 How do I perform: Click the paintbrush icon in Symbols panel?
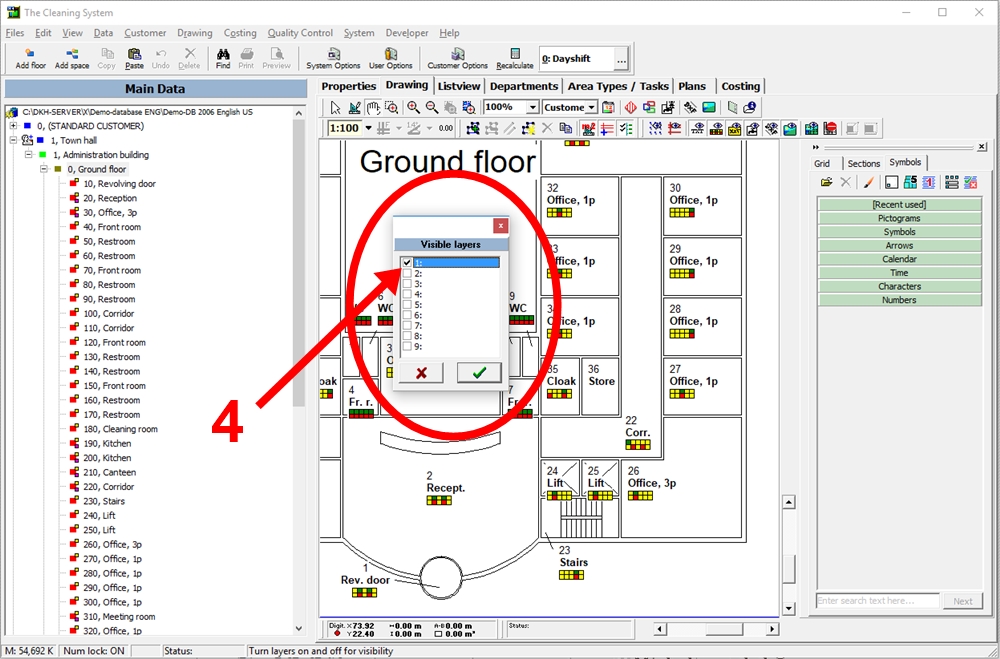pos(868,183)
